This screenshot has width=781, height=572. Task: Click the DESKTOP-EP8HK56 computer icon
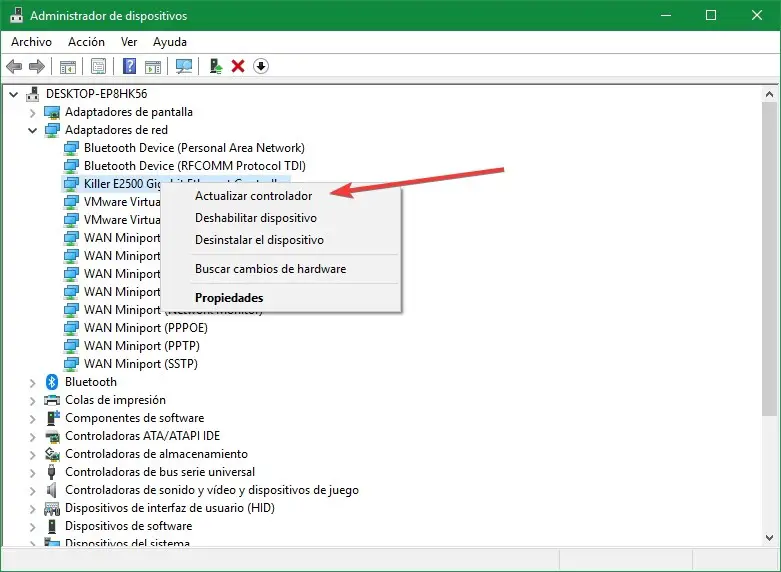pos(33,94)
